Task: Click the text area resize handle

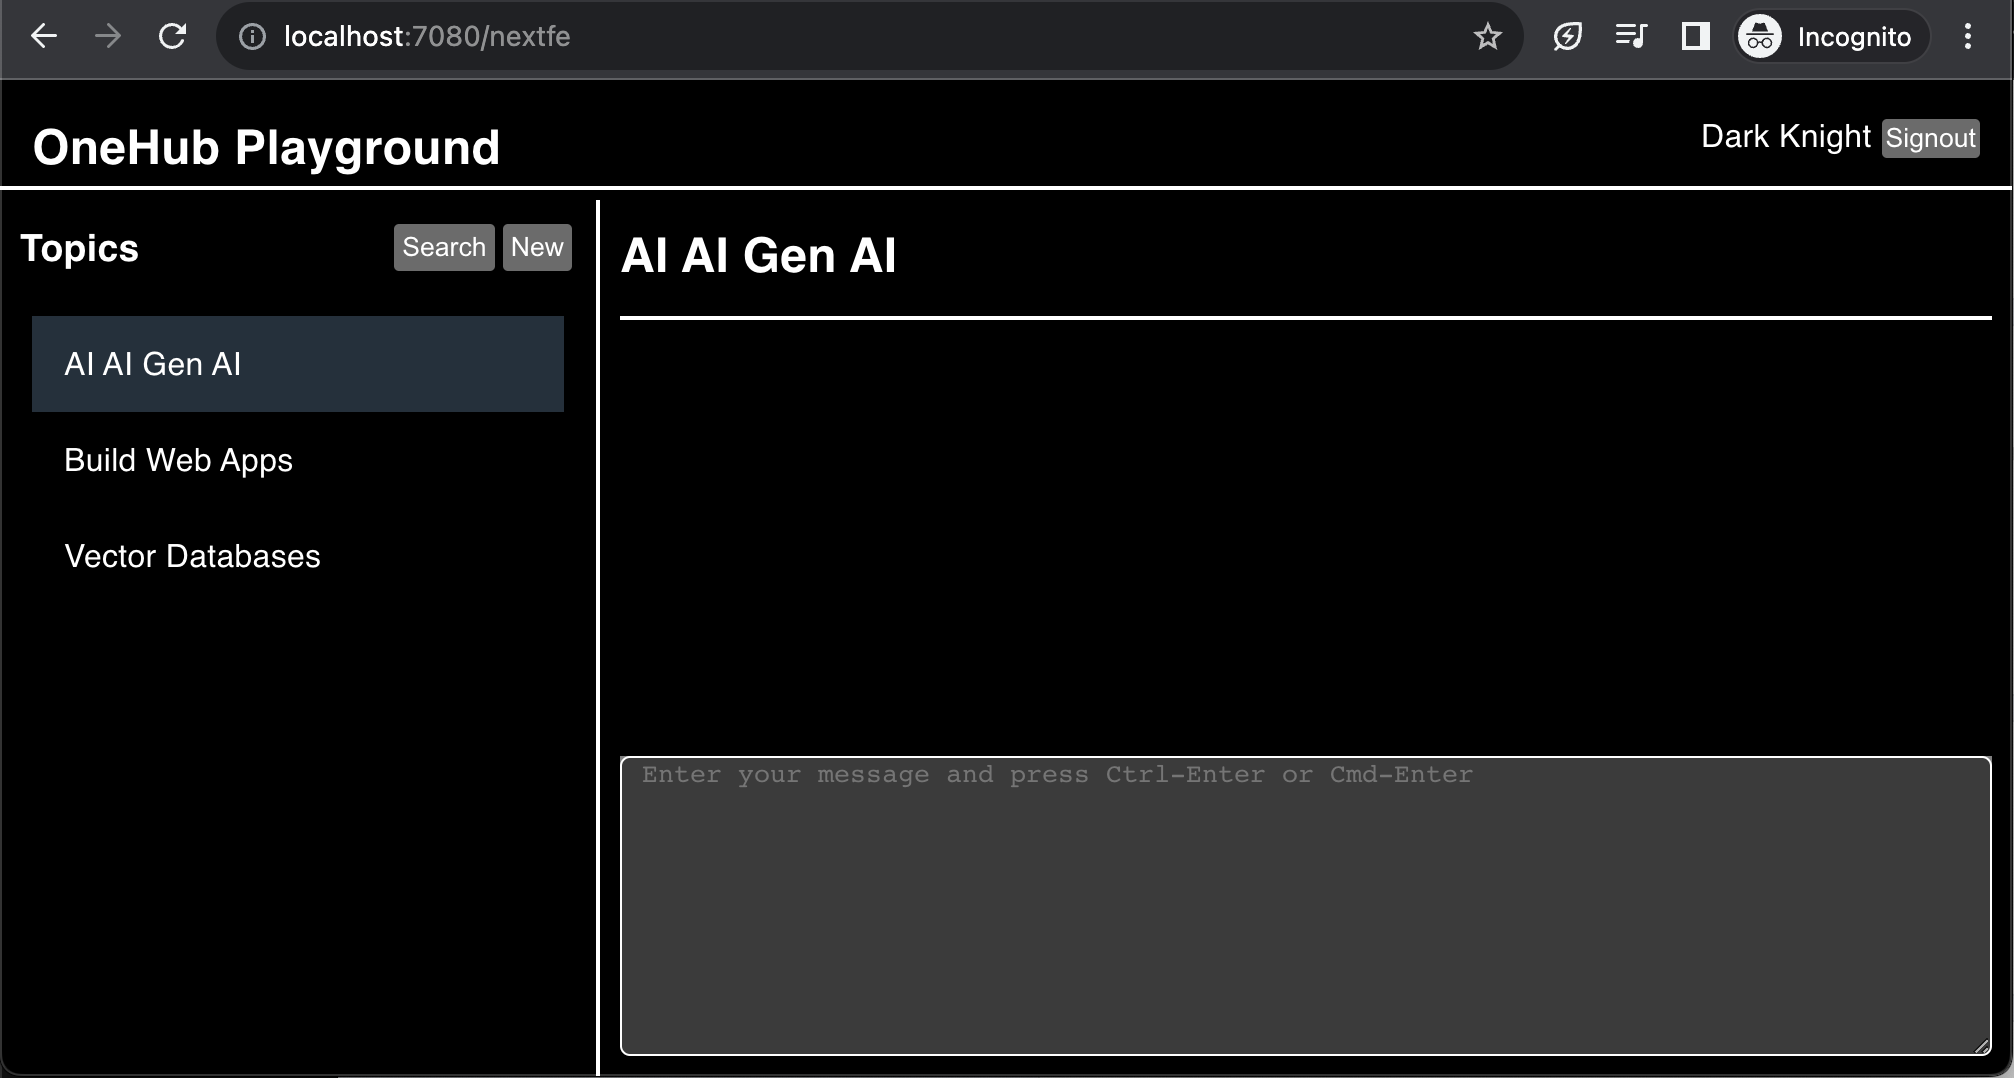Action: pos(1981,1046)
